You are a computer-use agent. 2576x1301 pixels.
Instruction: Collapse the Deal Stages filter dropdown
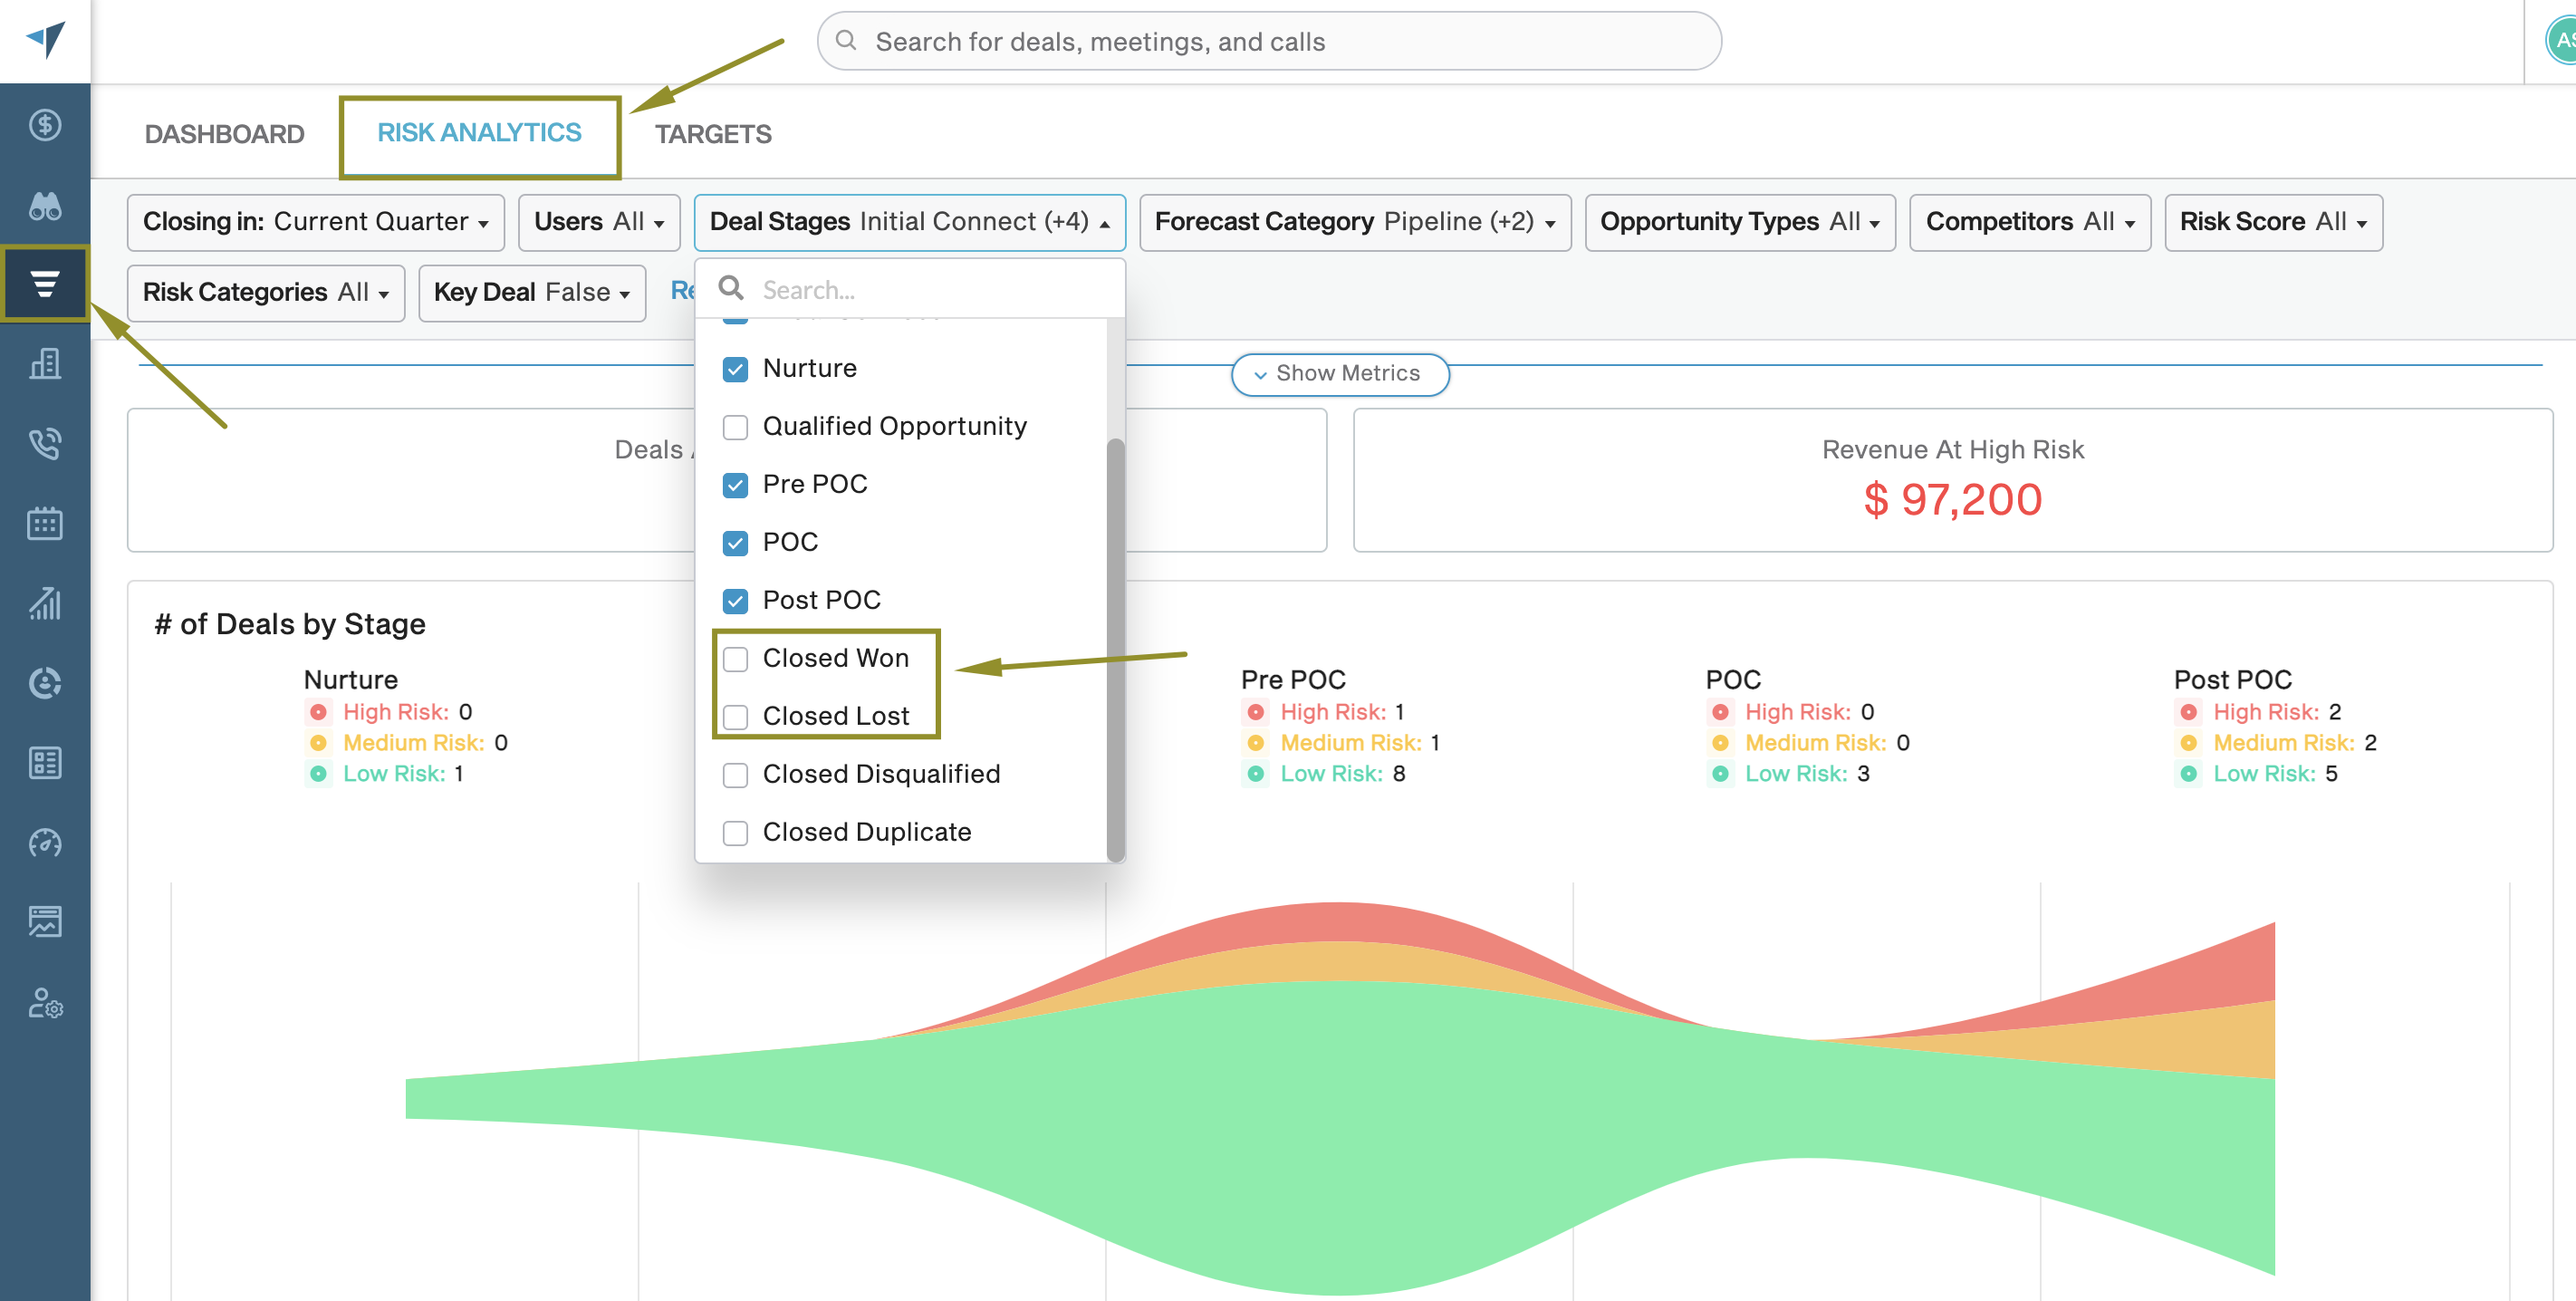(909, 222)
